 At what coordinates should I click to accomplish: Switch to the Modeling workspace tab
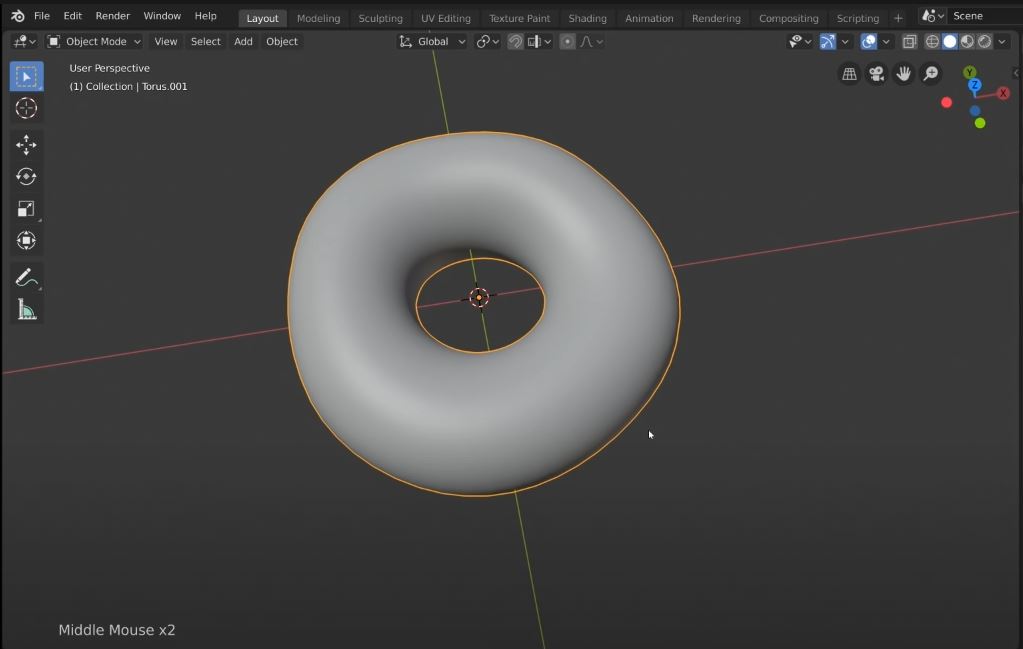(x=318, y=18)
